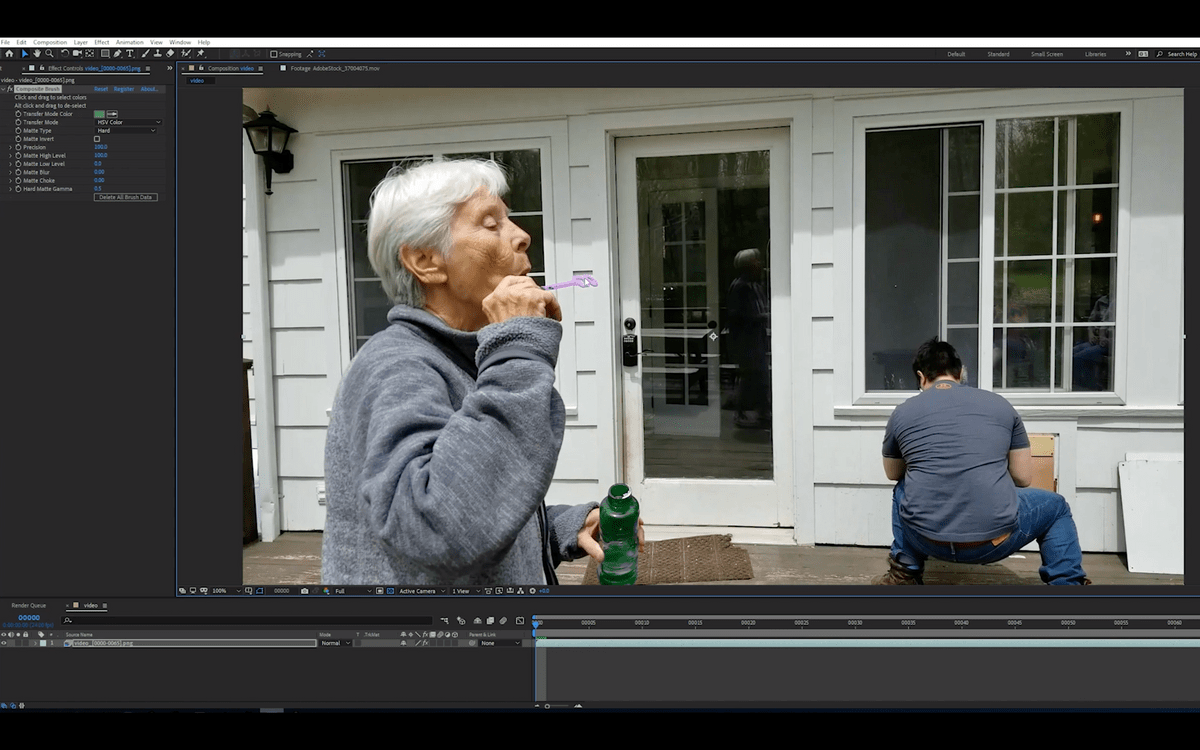Viewport: 1200px width, 750px height.
Task: Switch to Footage AdobeStock_37004075.mov tab
Action: (335, 68)
